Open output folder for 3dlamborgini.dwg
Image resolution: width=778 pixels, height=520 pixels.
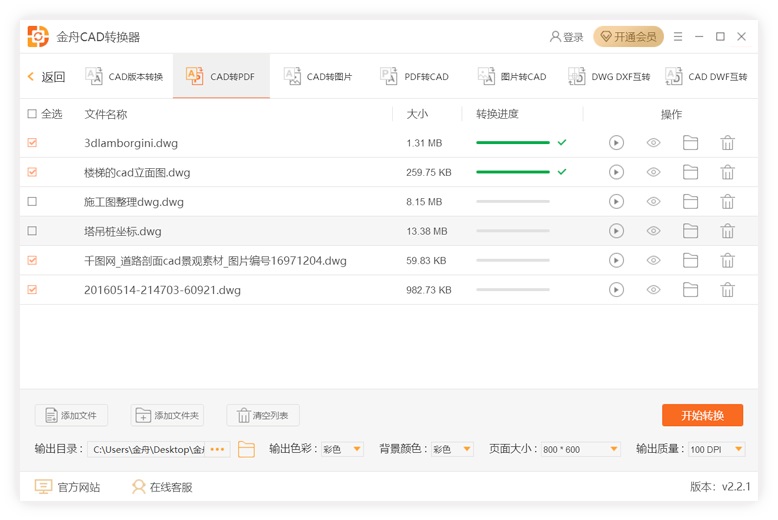tap(690, 143)
